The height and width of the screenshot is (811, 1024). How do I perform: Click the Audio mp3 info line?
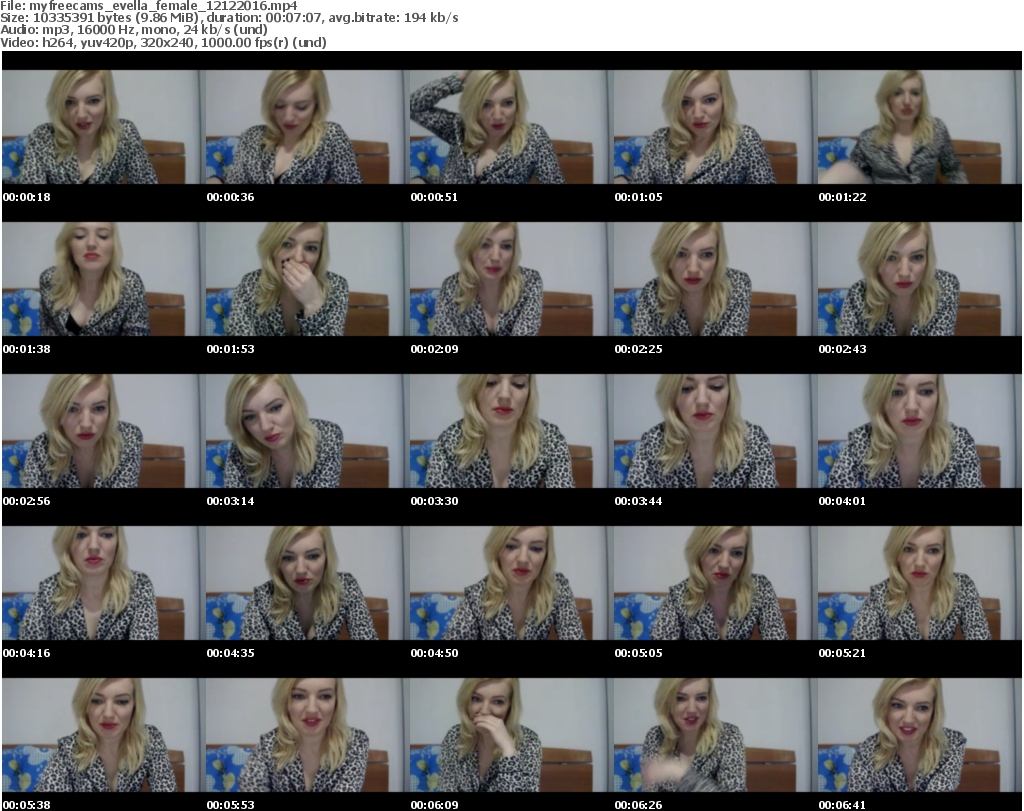click(x=134, y=29)
